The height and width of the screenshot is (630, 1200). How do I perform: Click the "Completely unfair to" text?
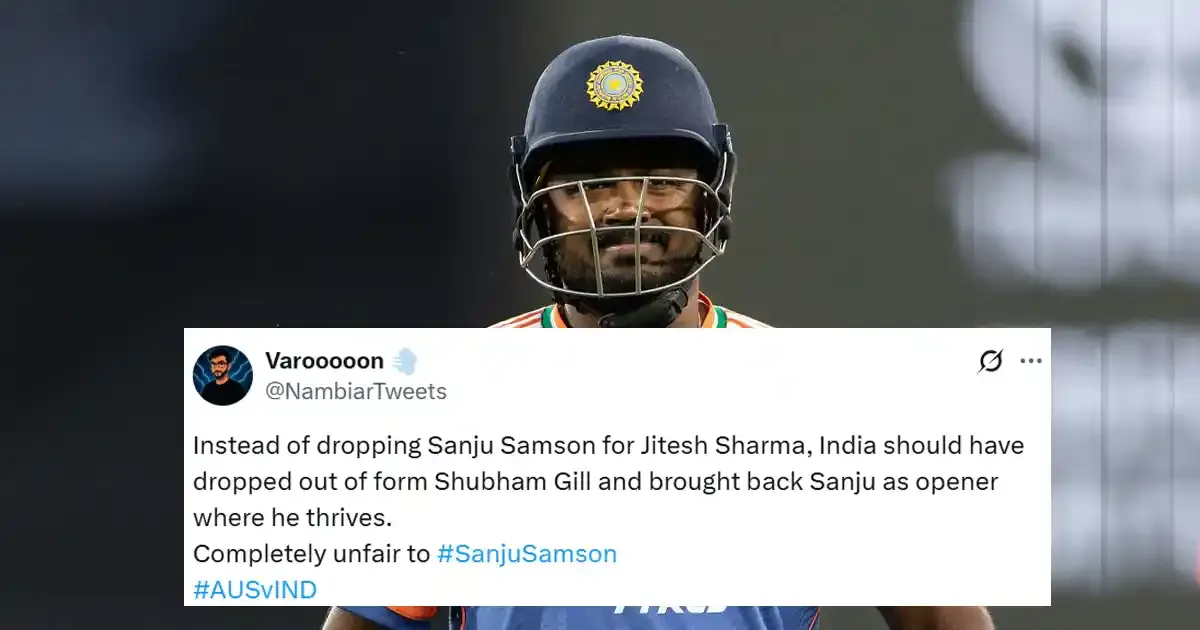[312, 553]
